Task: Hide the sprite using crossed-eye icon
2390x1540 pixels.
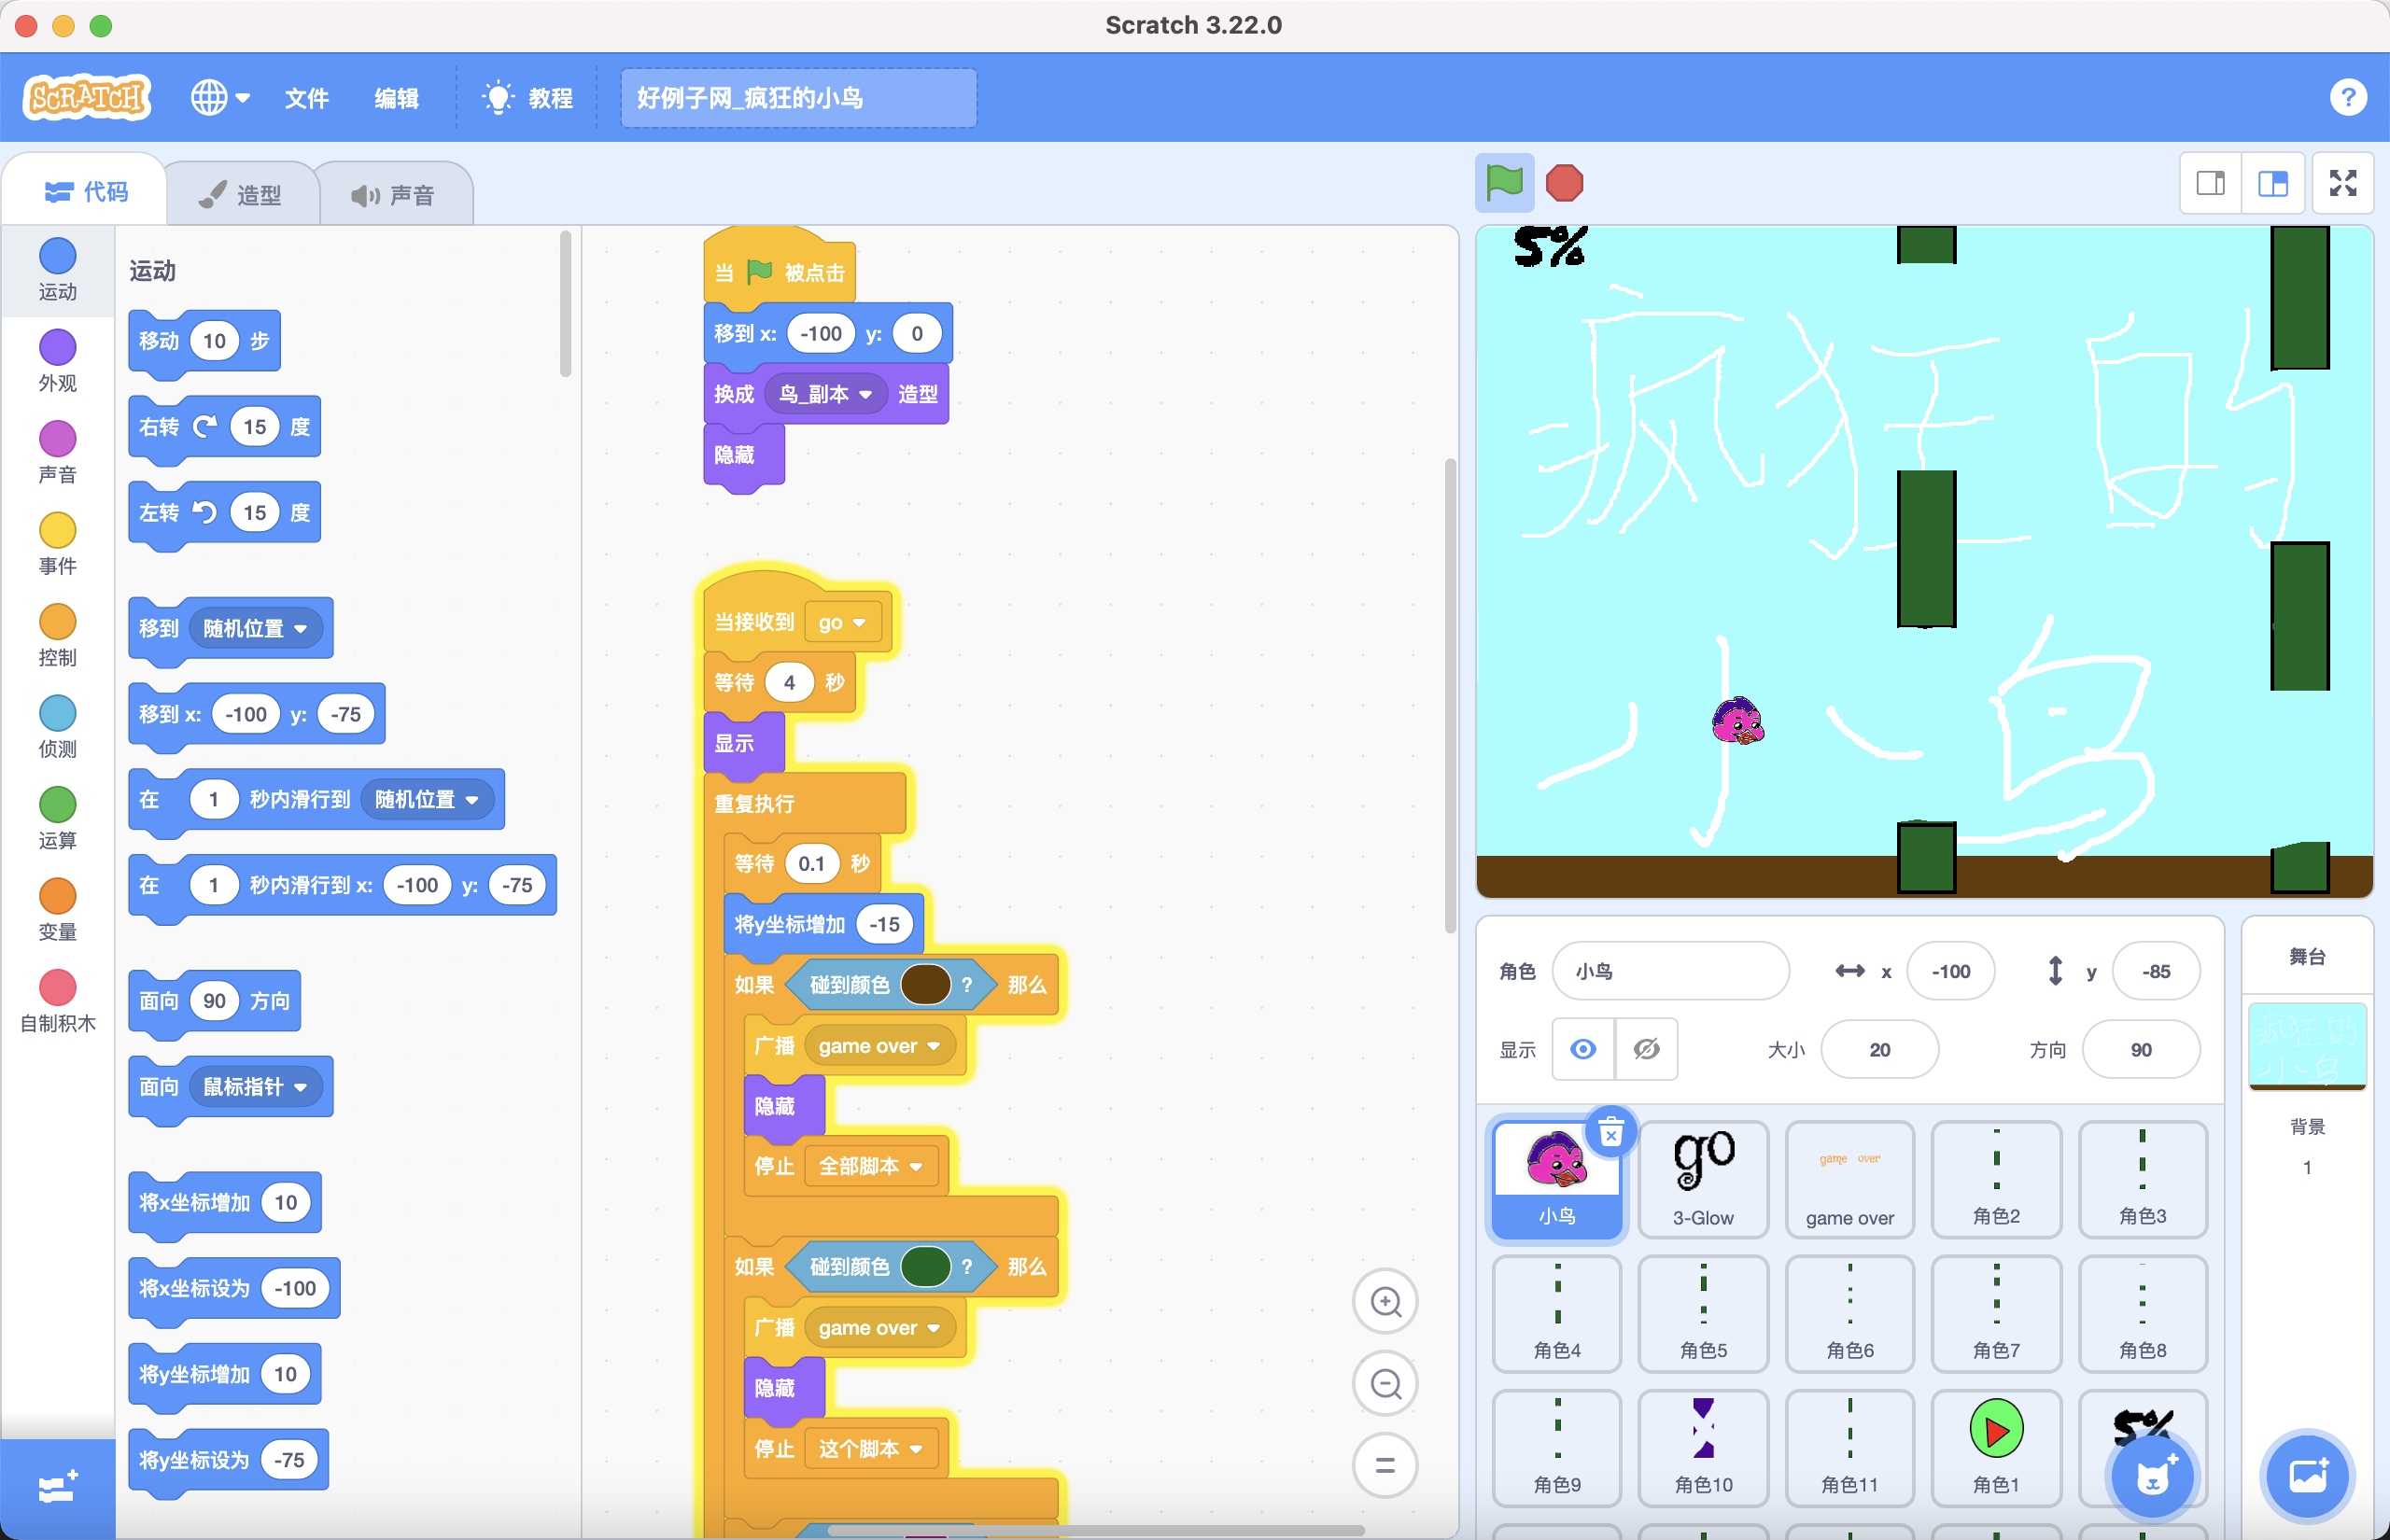Action: tap(1646, 1049)
